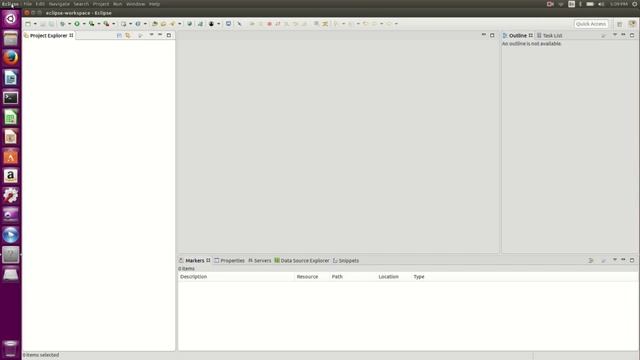Open the Outline view menu arrow
Image resolution: width=640 pixels, height=360 pixels.
click(615, 35)
